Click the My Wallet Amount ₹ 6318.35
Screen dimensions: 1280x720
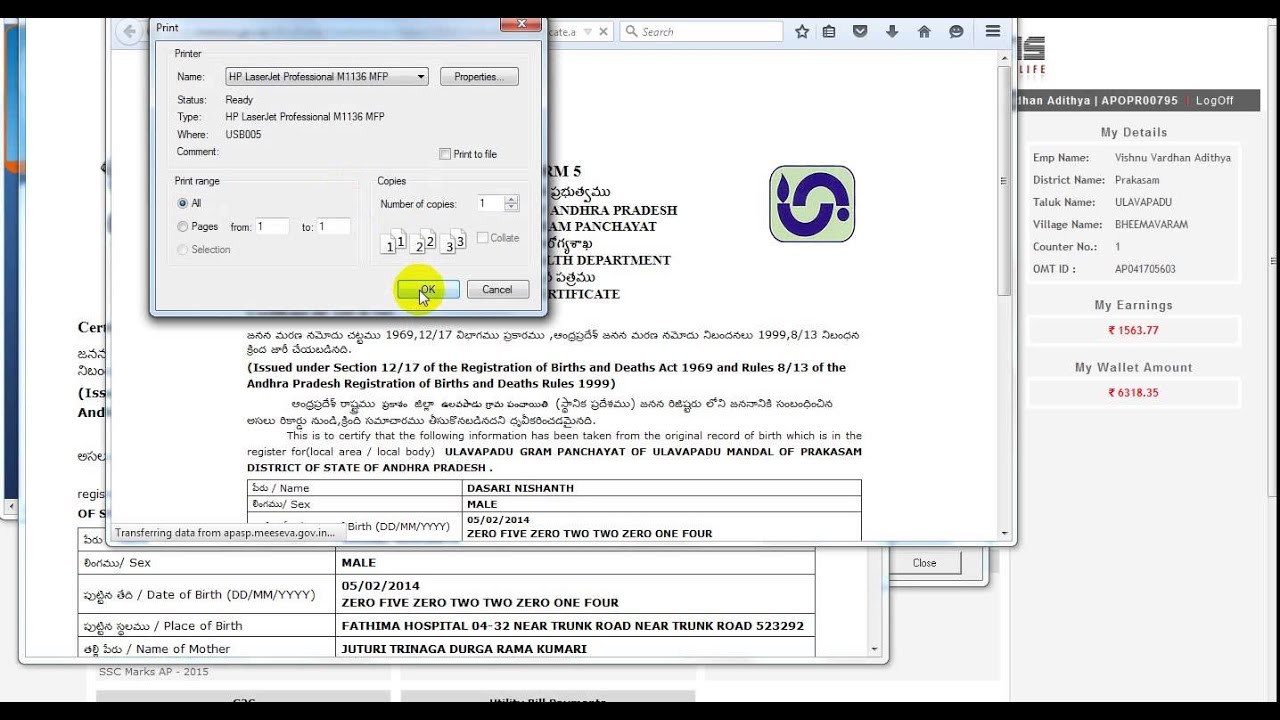pos(1133,393)
